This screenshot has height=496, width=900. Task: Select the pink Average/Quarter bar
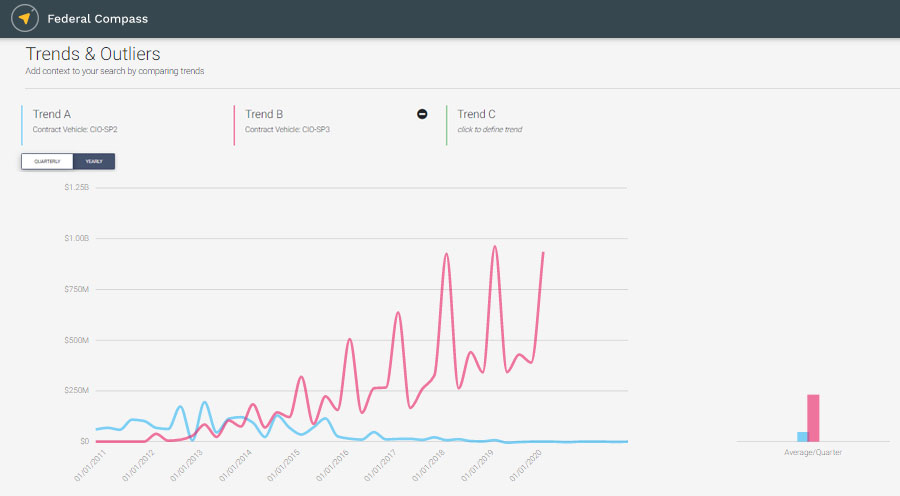814,417
